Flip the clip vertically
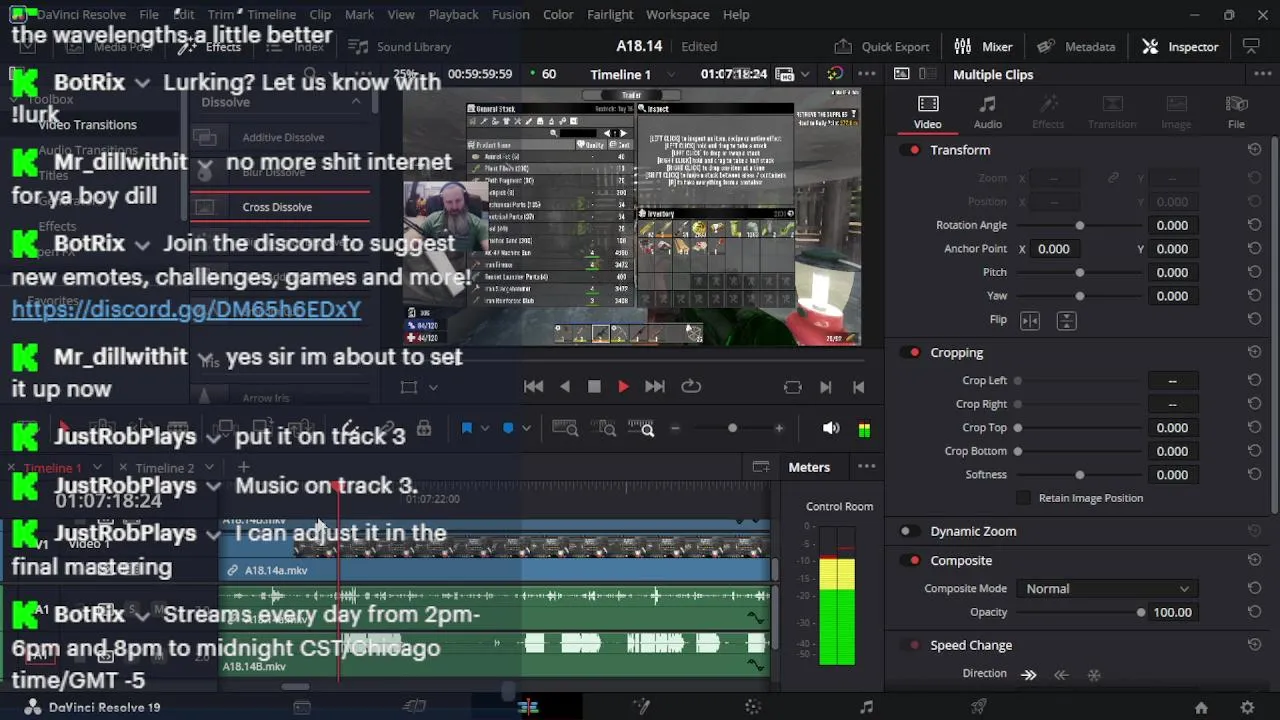1280x720 pixels. click(x=1066, y=320)
